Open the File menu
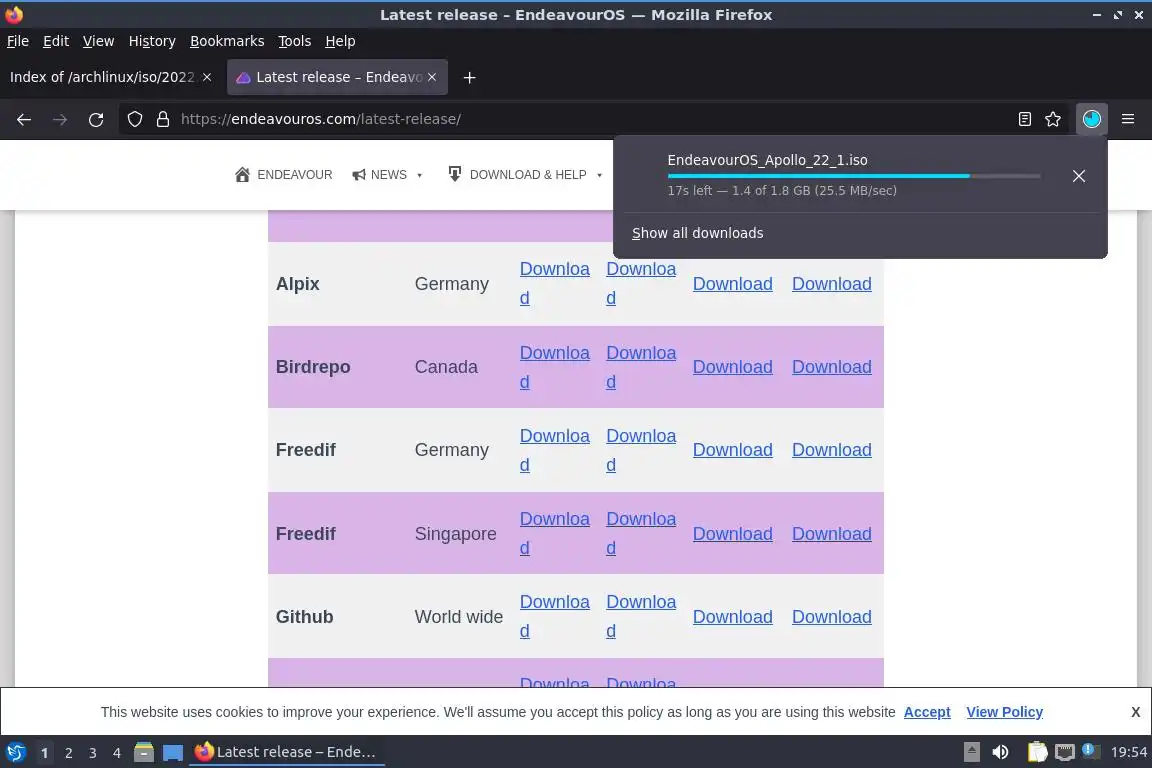Image resolution: width=1152 pixels, height=768 pixels. click(x=18, y=41)
